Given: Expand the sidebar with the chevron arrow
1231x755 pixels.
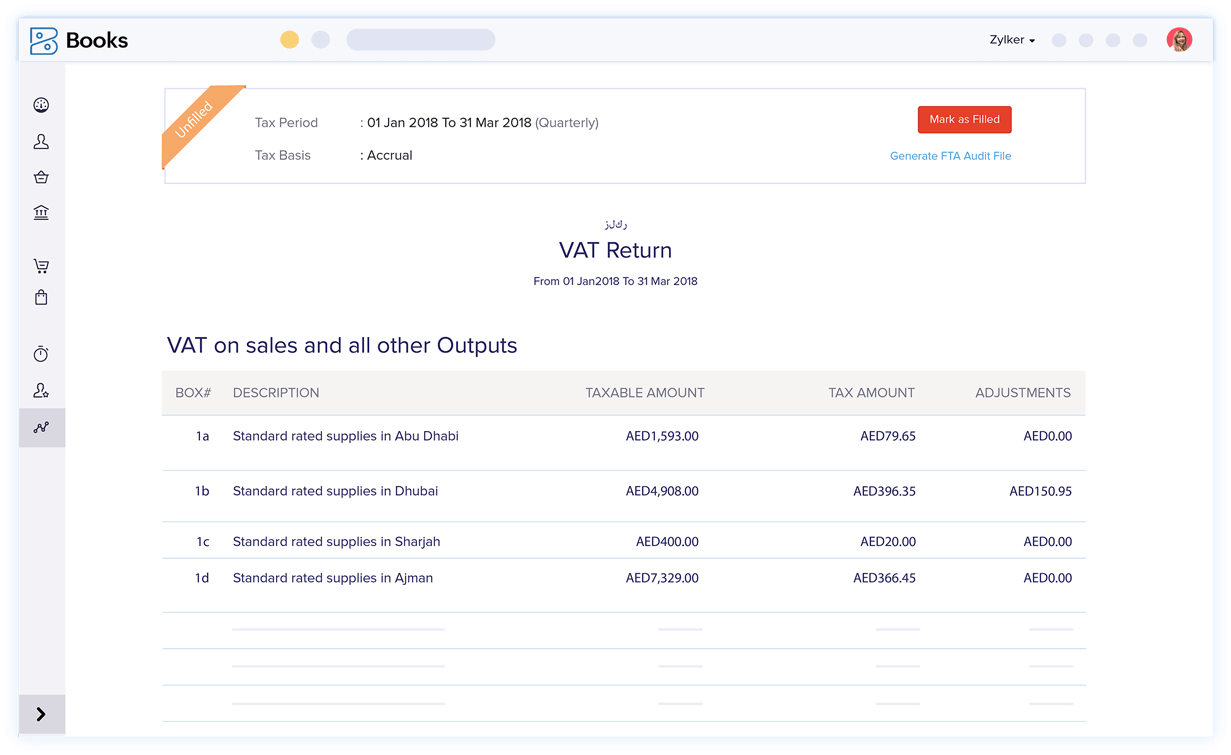Looking at the screenshot, I should (41, 714).
